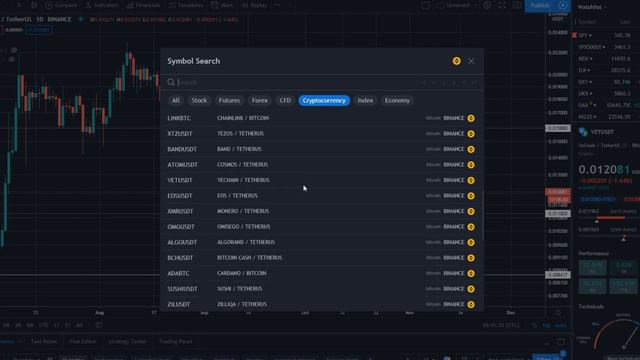
Task: Click Binance icon on VETUSDT row
Action: (x=471, y=180)
